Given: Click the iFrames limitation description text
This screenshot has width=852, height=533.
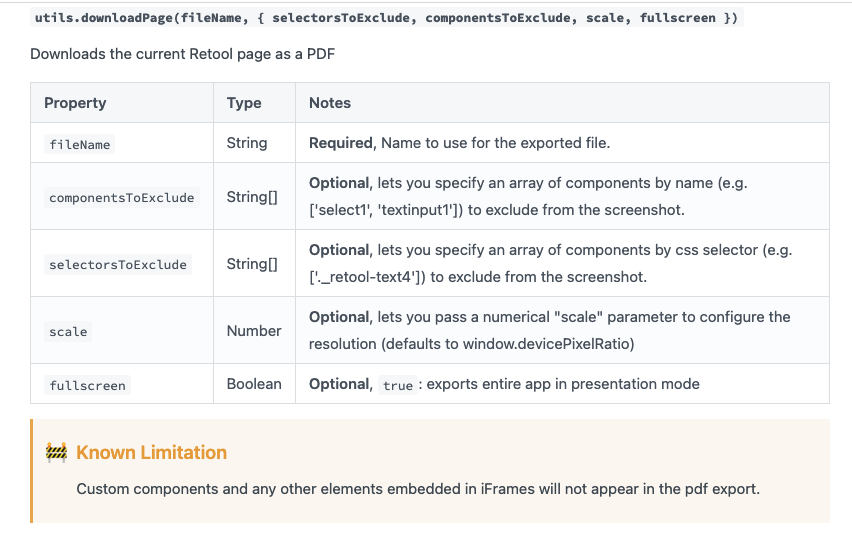Looking at the screenshot, I should coord(418,489).
